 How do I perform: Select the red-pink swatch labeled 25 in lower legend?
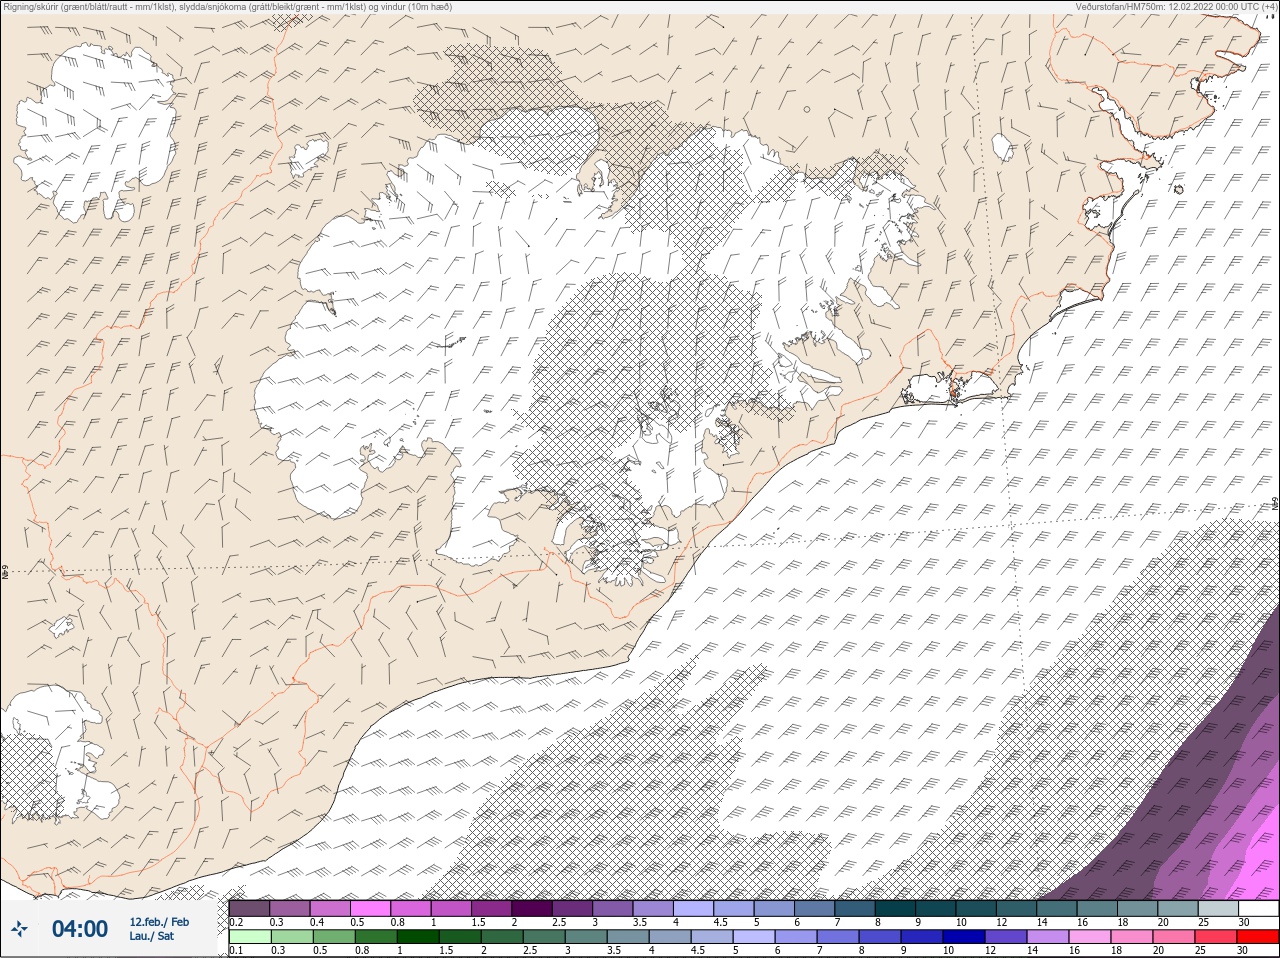(1215, 937)
